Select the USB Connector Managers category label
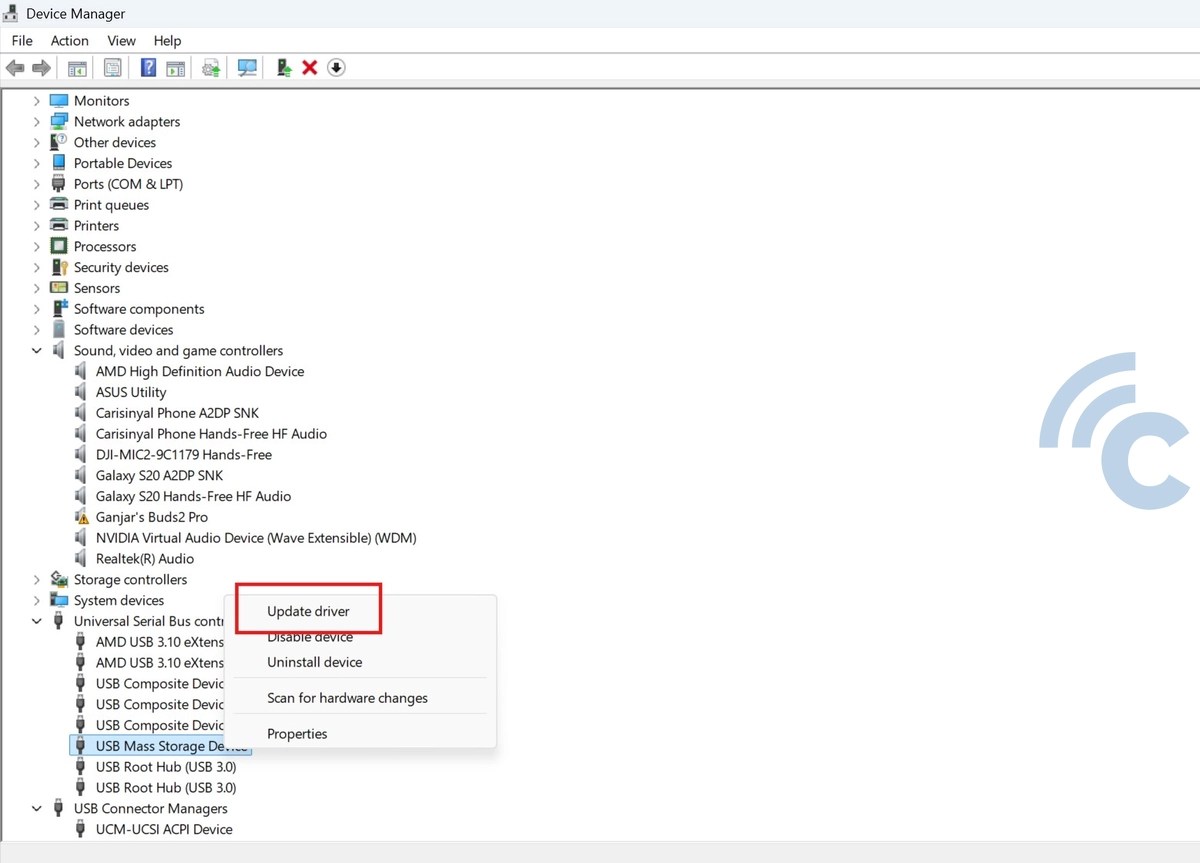 point(151,809)
